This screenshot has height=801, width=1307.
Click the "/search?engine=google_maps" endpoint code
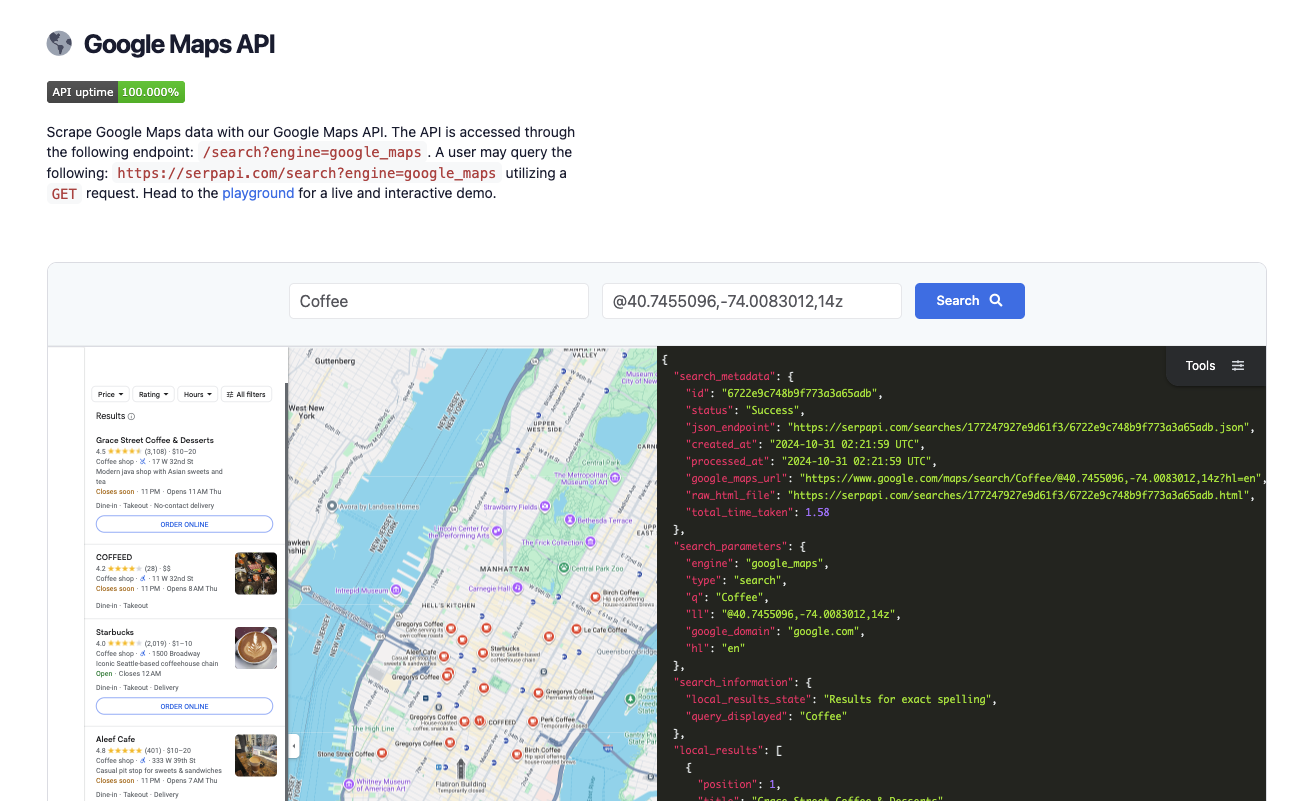[312, 152]
